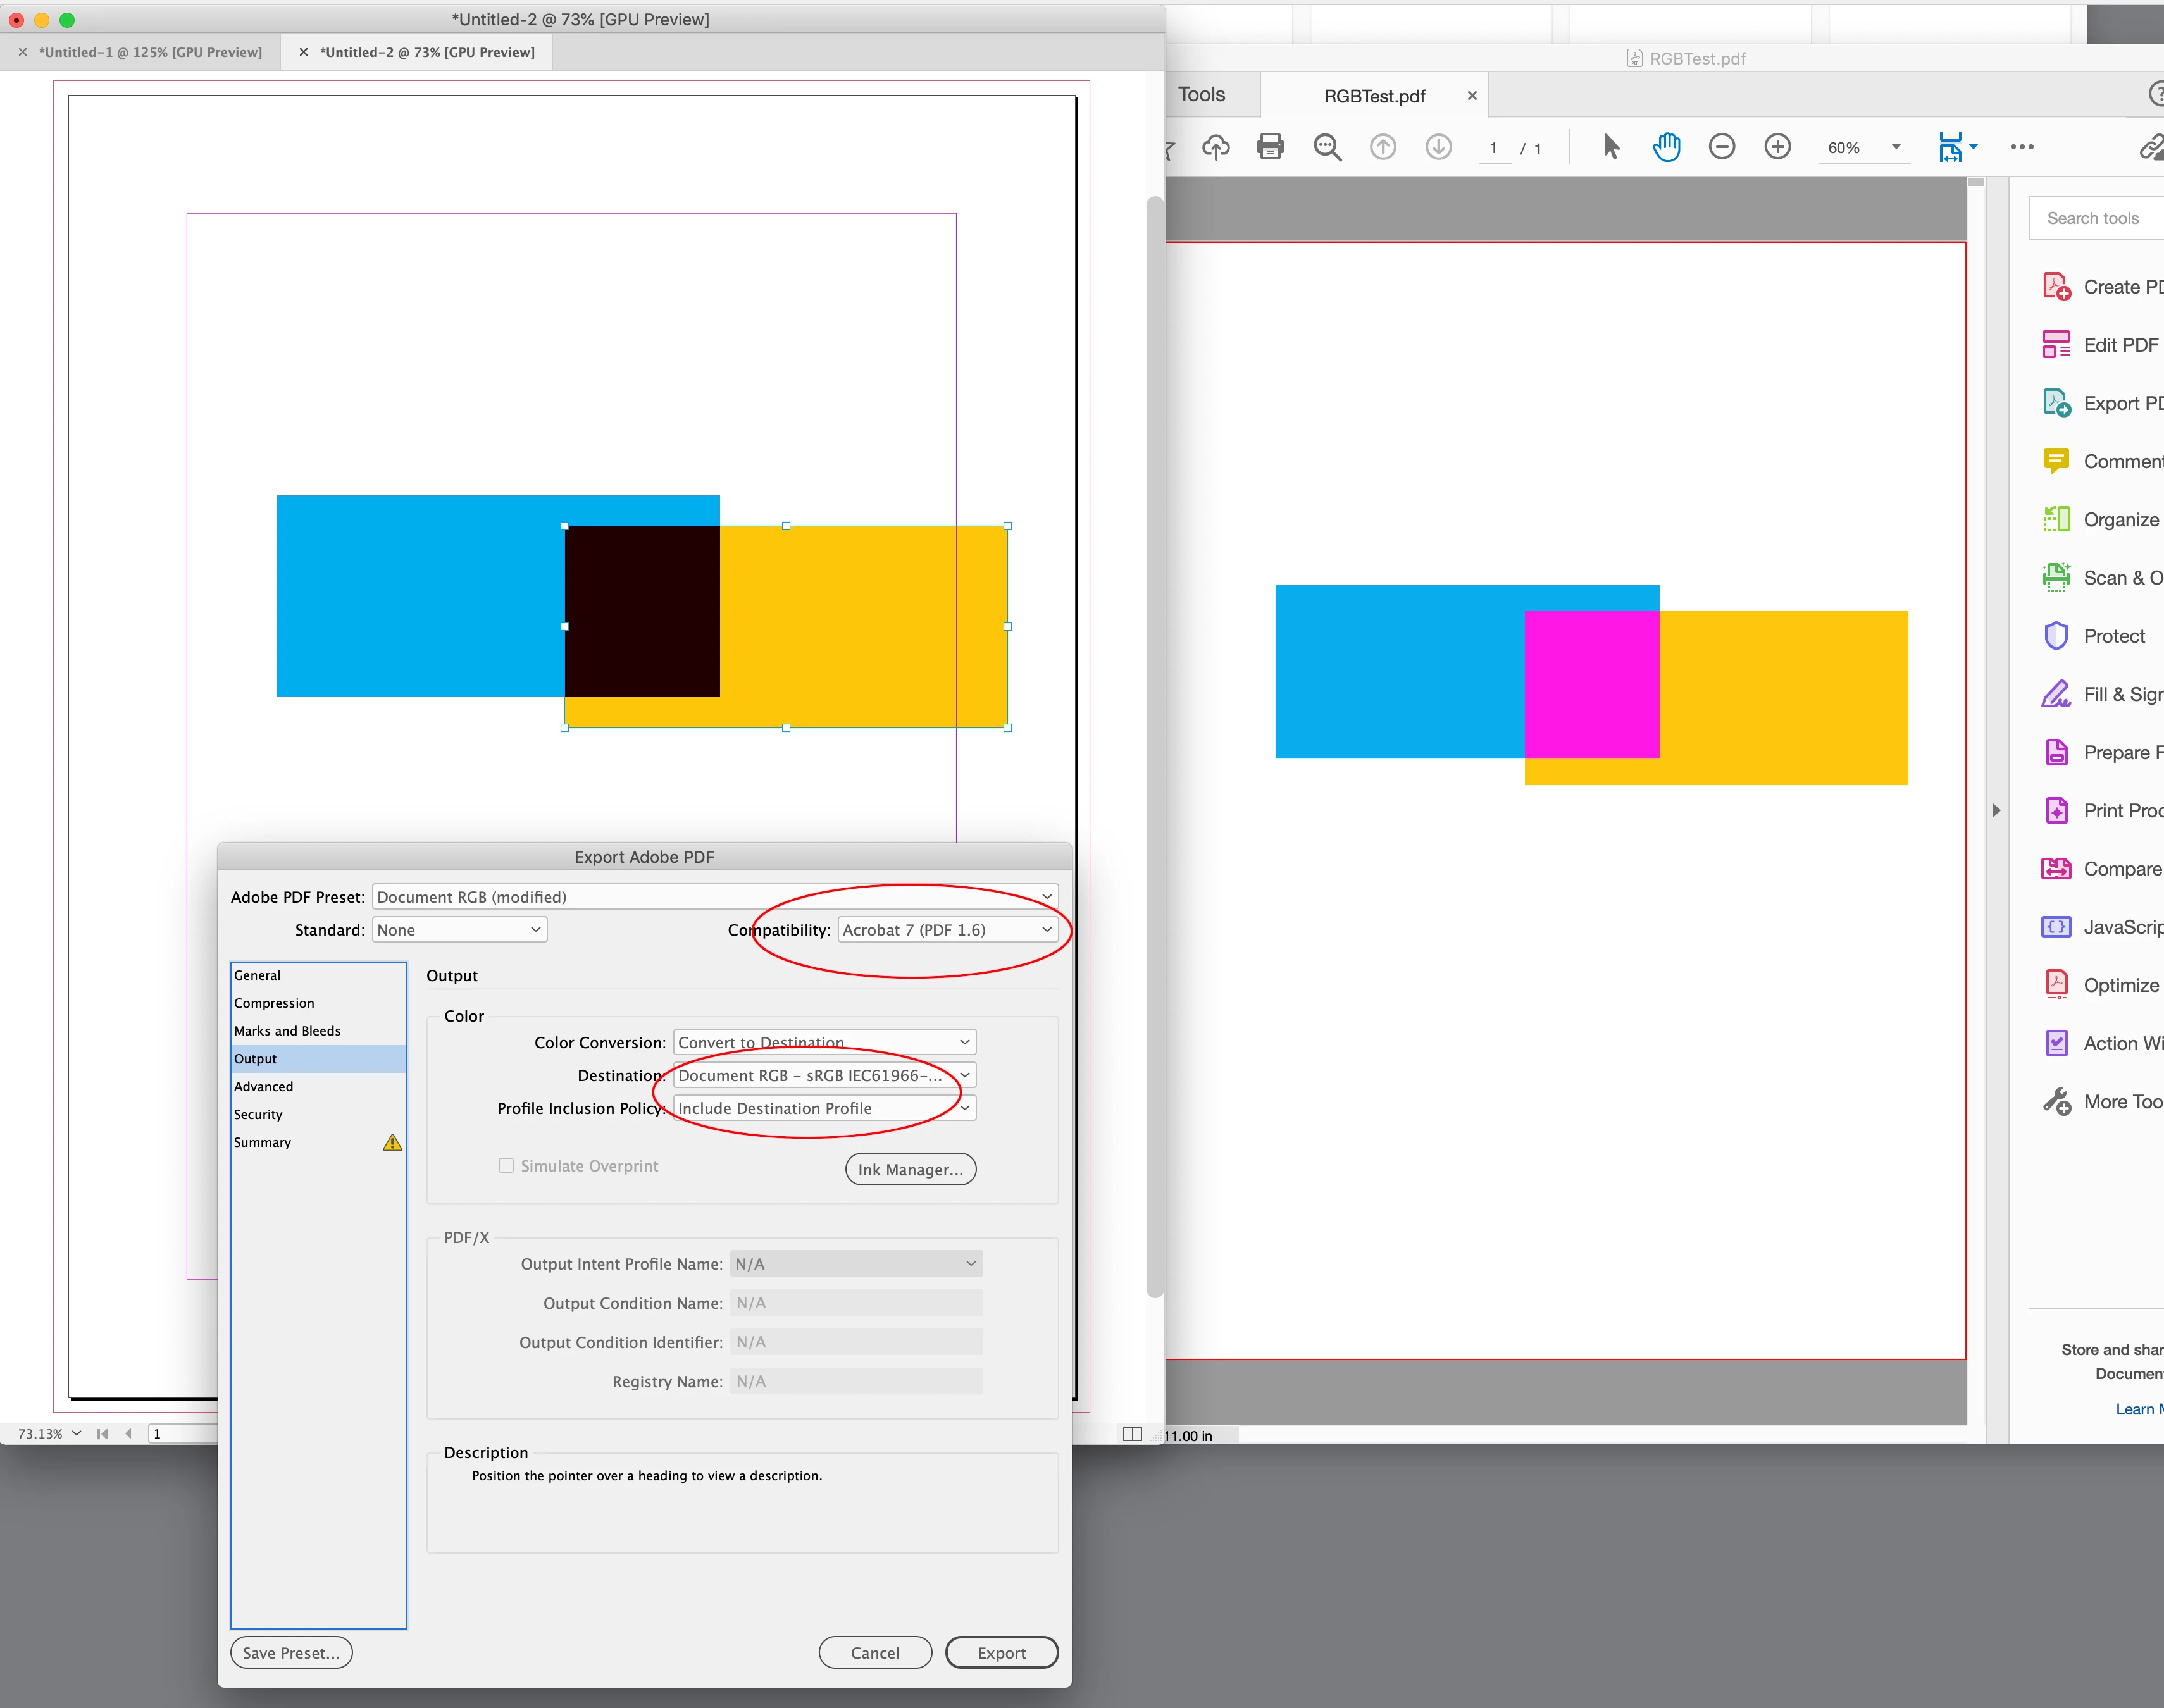Select Advanced in export category list
2164x1708 pixels.
264,1086
